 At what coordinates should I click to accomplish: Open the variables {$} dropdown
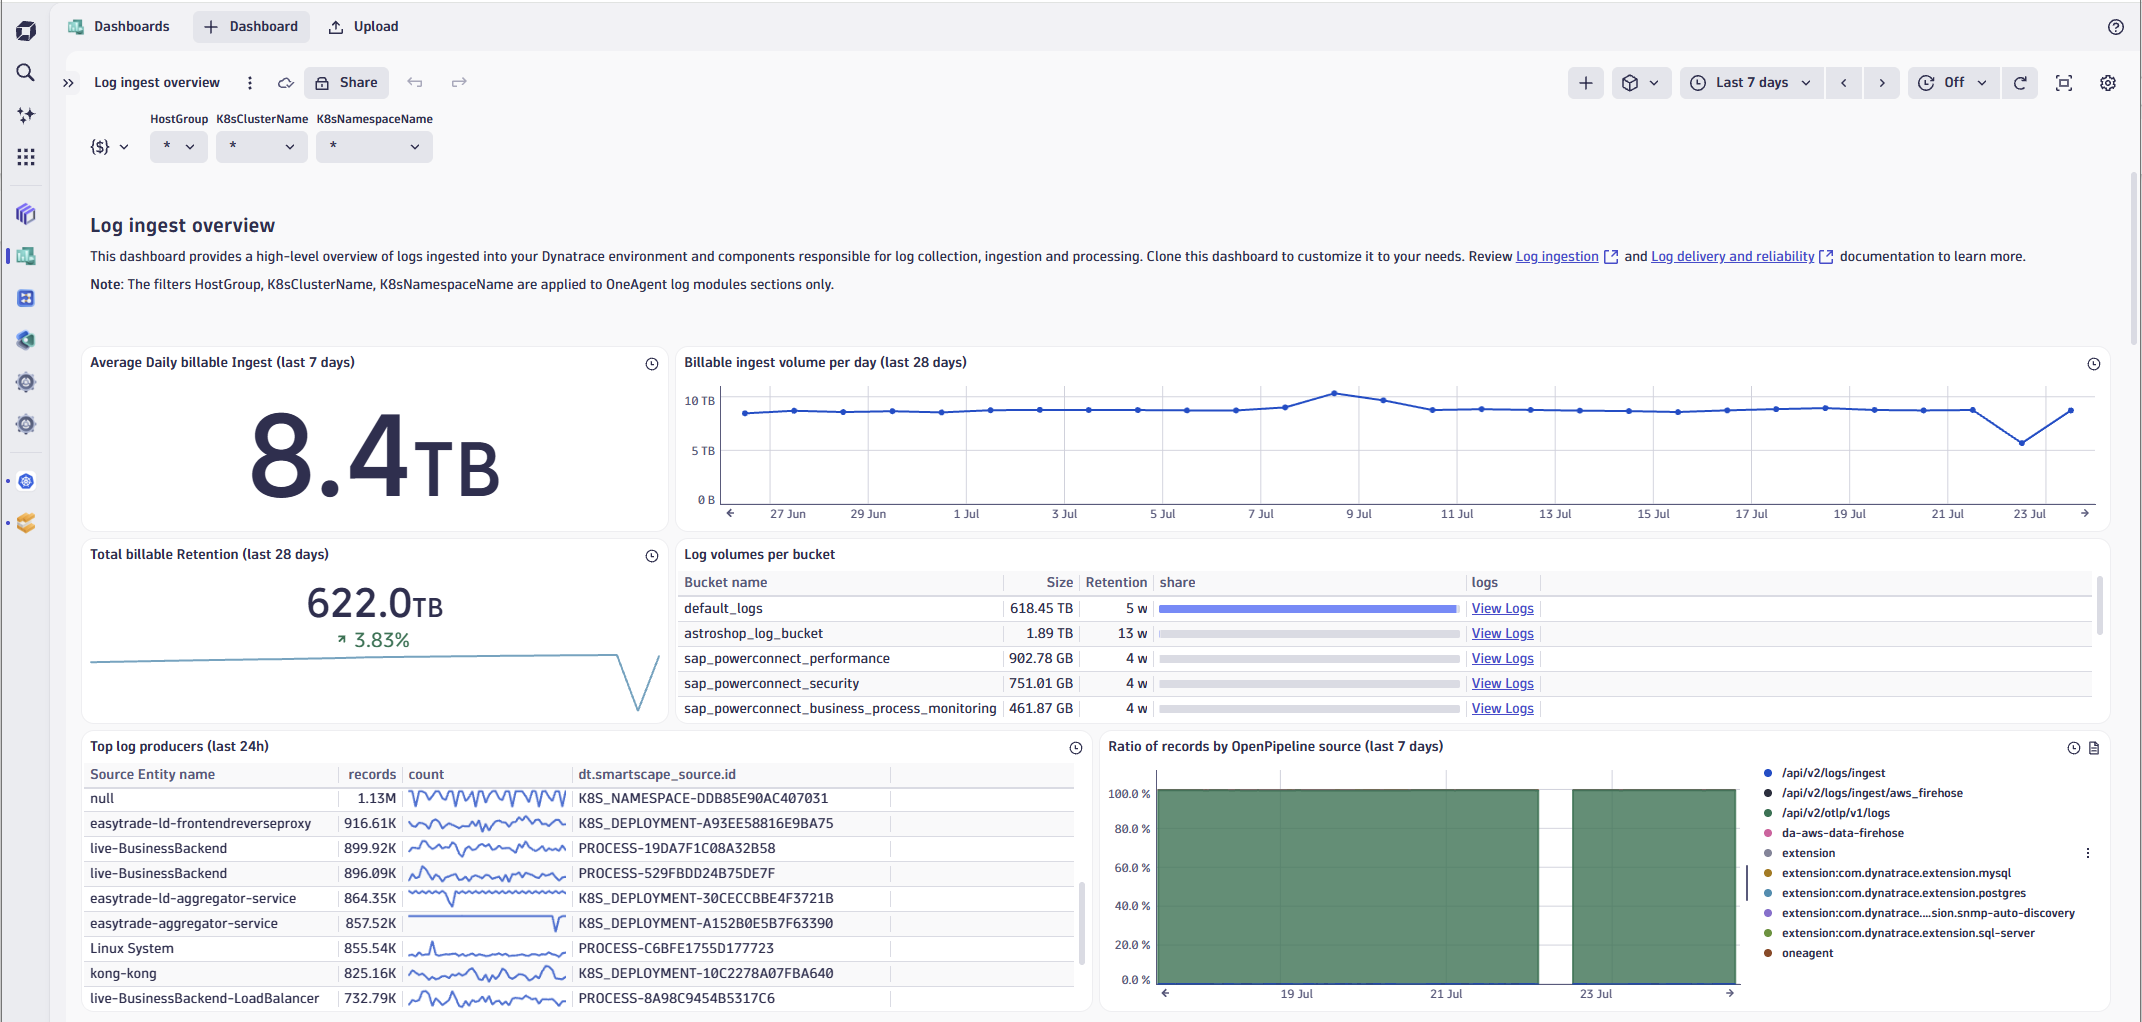[109, 146]
